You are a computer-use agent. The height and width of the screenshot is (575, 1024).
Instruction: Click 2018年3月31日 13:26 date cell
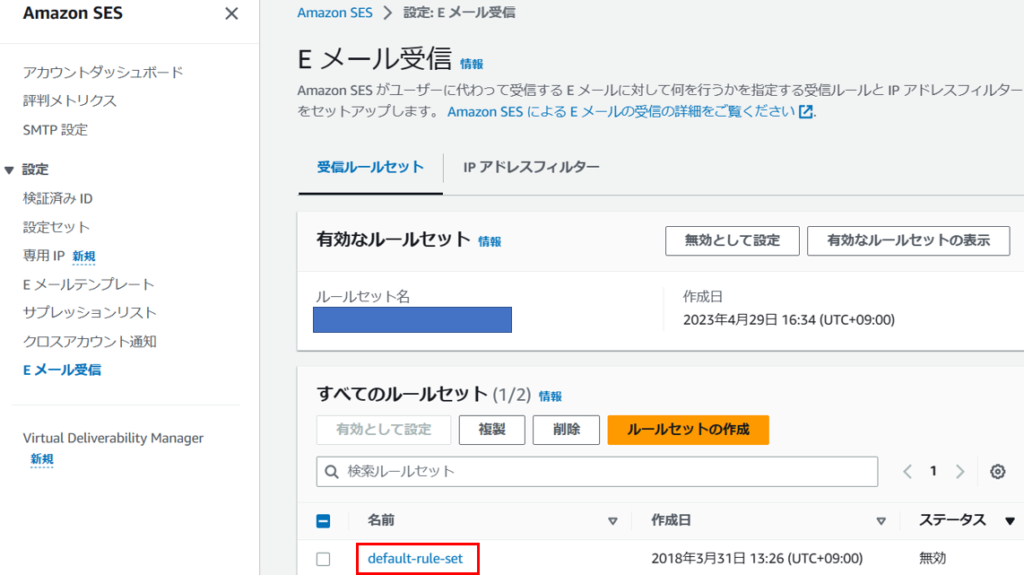click(x=757, y=559)
